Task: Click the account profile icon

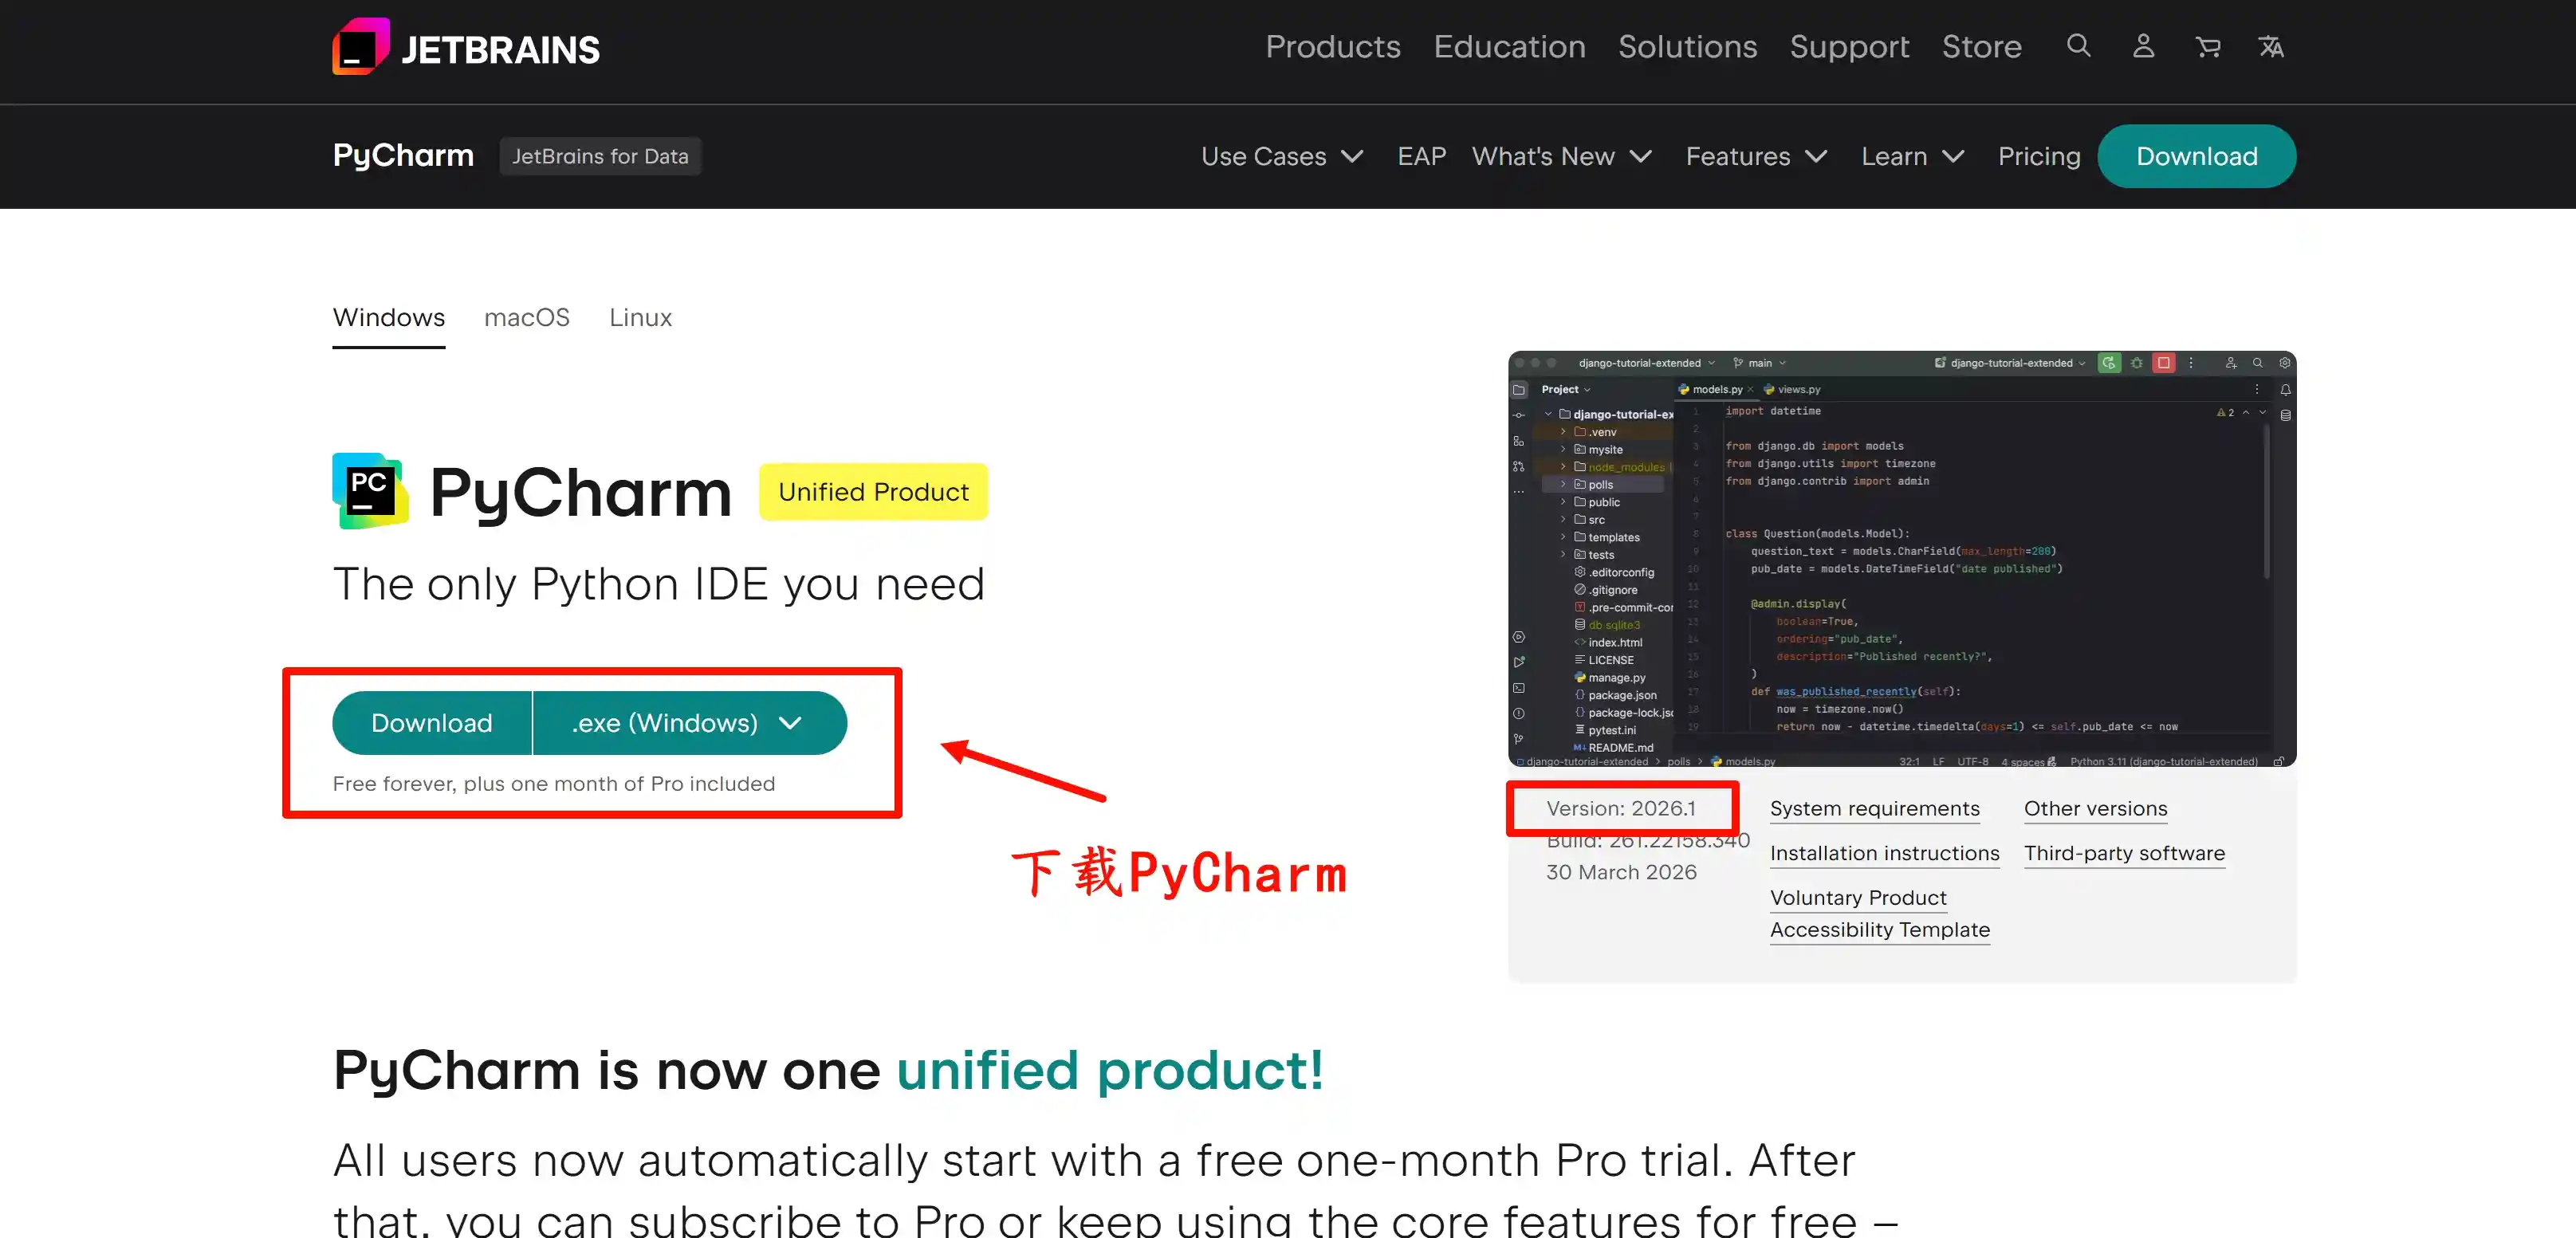Action: (x=2142, y=46)
